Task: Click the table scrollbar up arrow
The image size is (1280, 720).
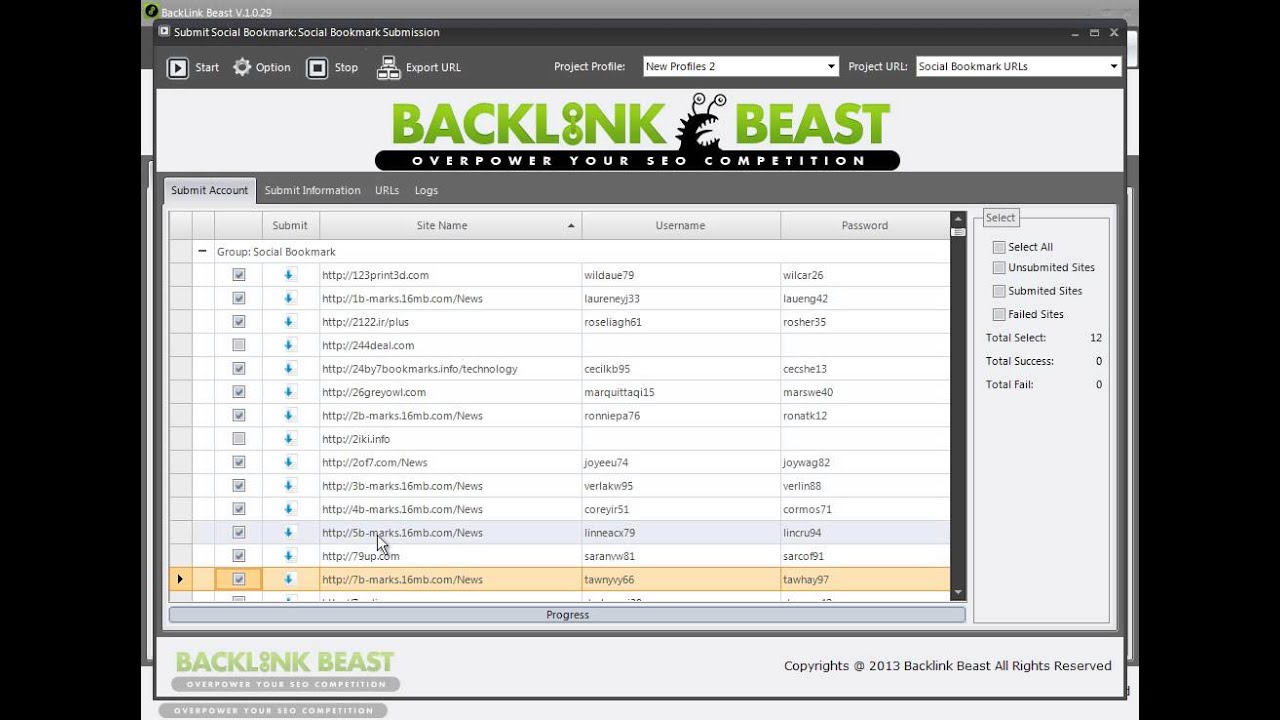Action: coord(958,218)
